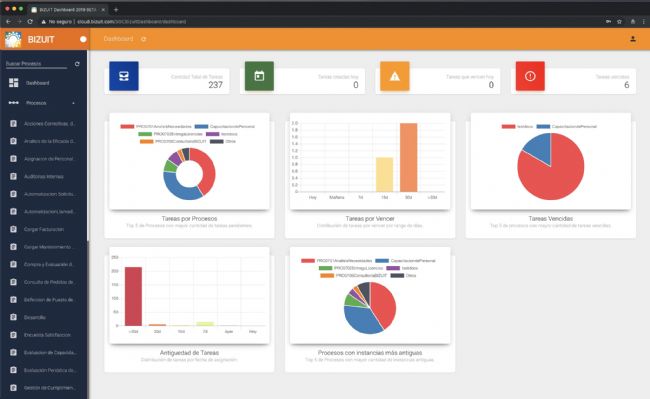
Task: Bookmark the page with the star icon
Action: 619,21
